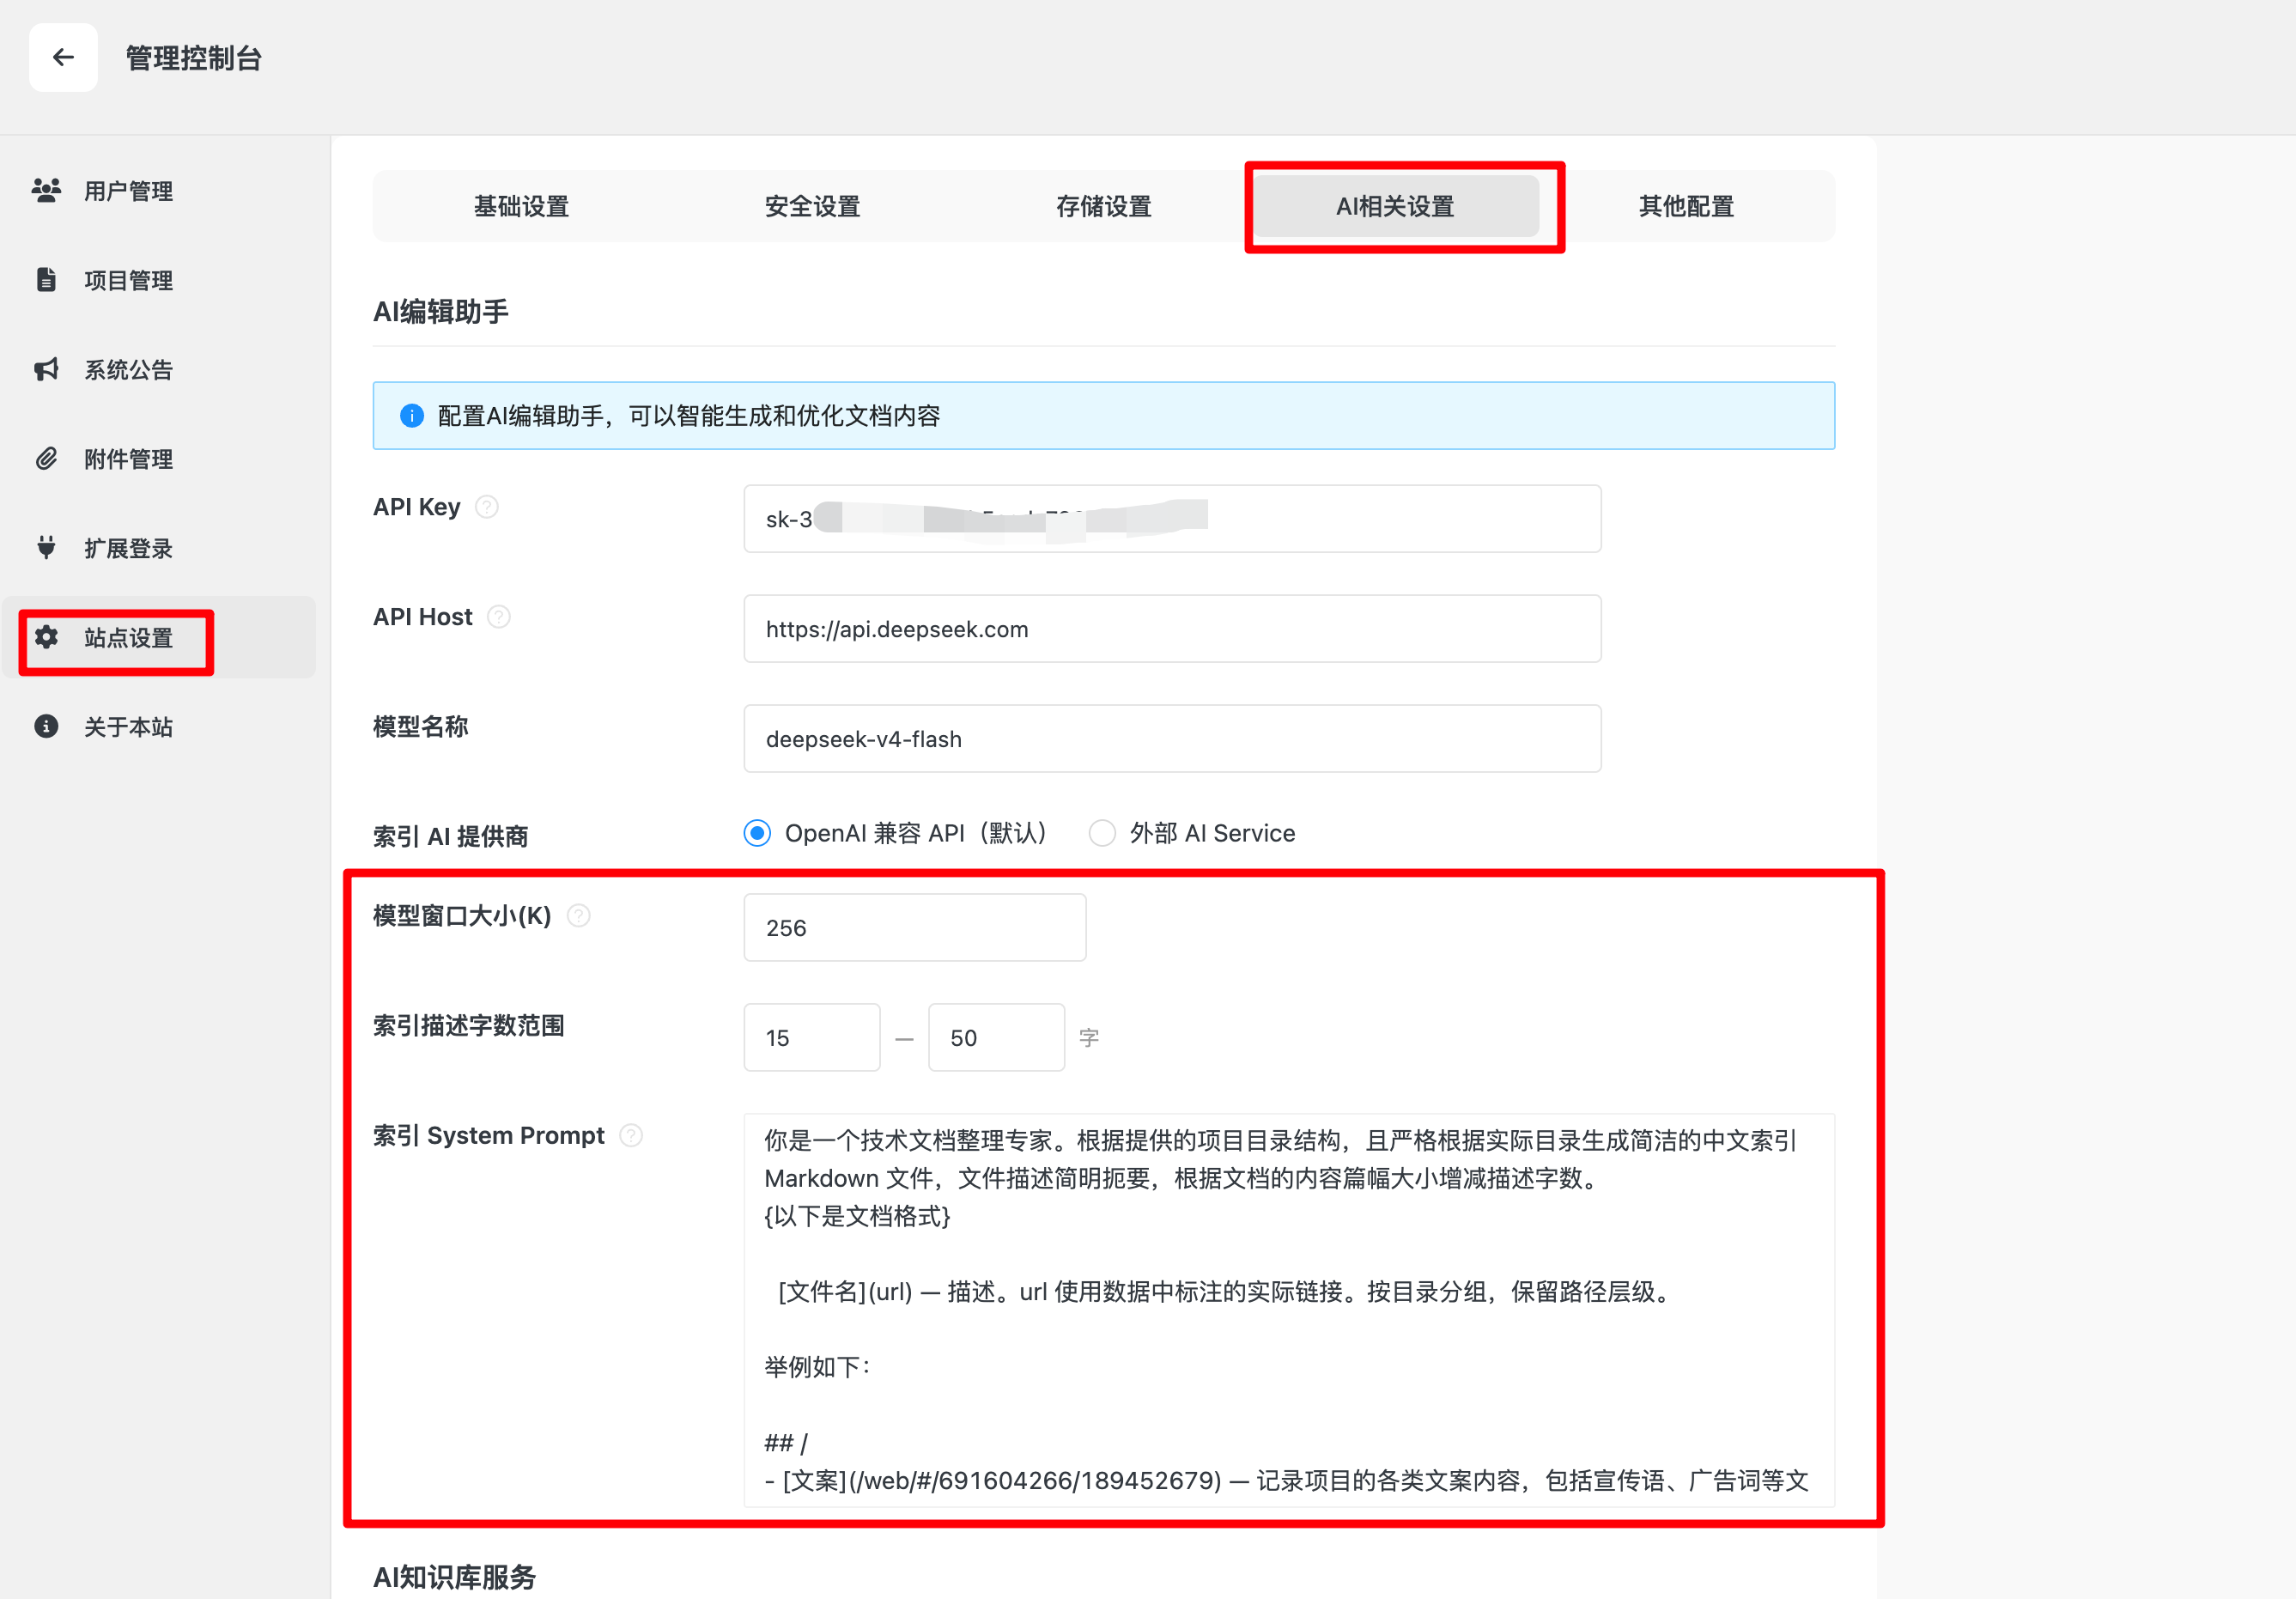
Task: Click the API Host input field
Action: (x=1172, y=629)
